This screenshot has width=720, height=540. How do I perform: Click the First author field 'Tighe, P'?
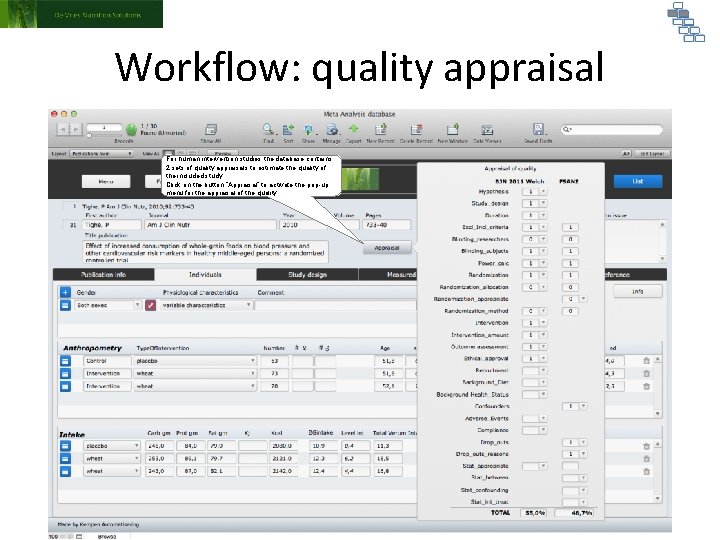coord(112,225)
